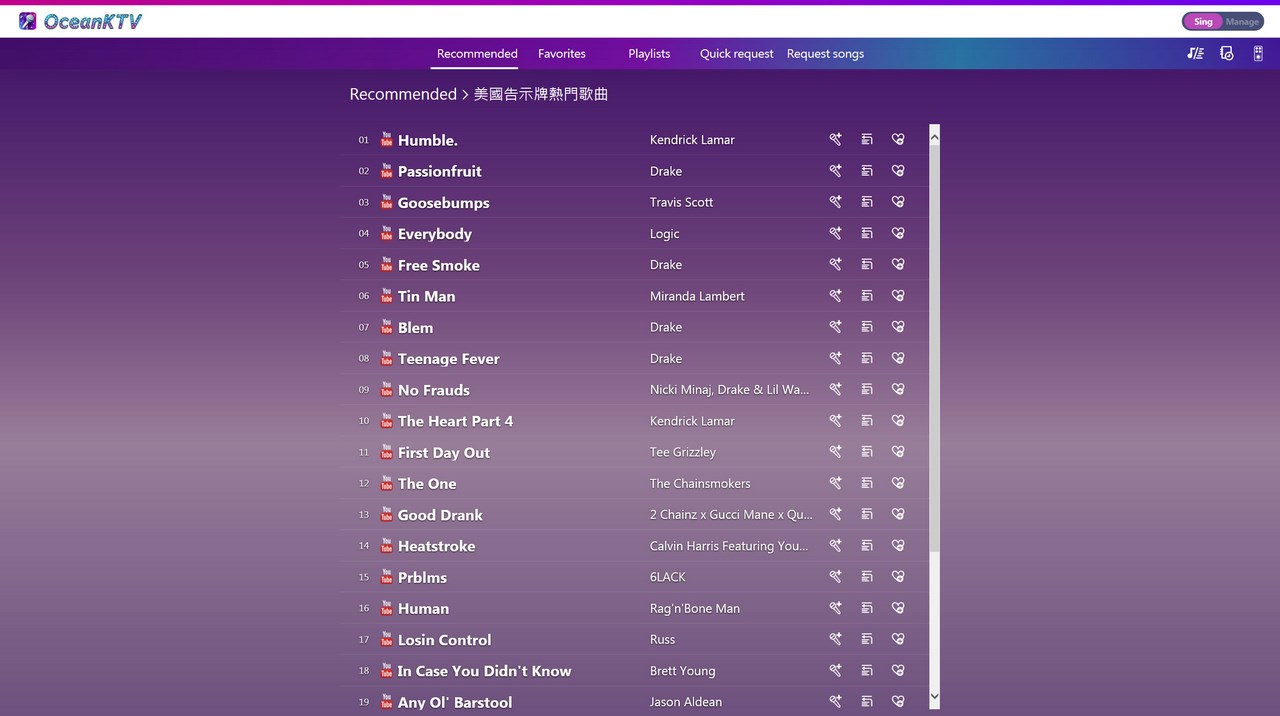Favorite Good Drank with the heart icon
The image size is (1280, 716).
coord(898,514)
